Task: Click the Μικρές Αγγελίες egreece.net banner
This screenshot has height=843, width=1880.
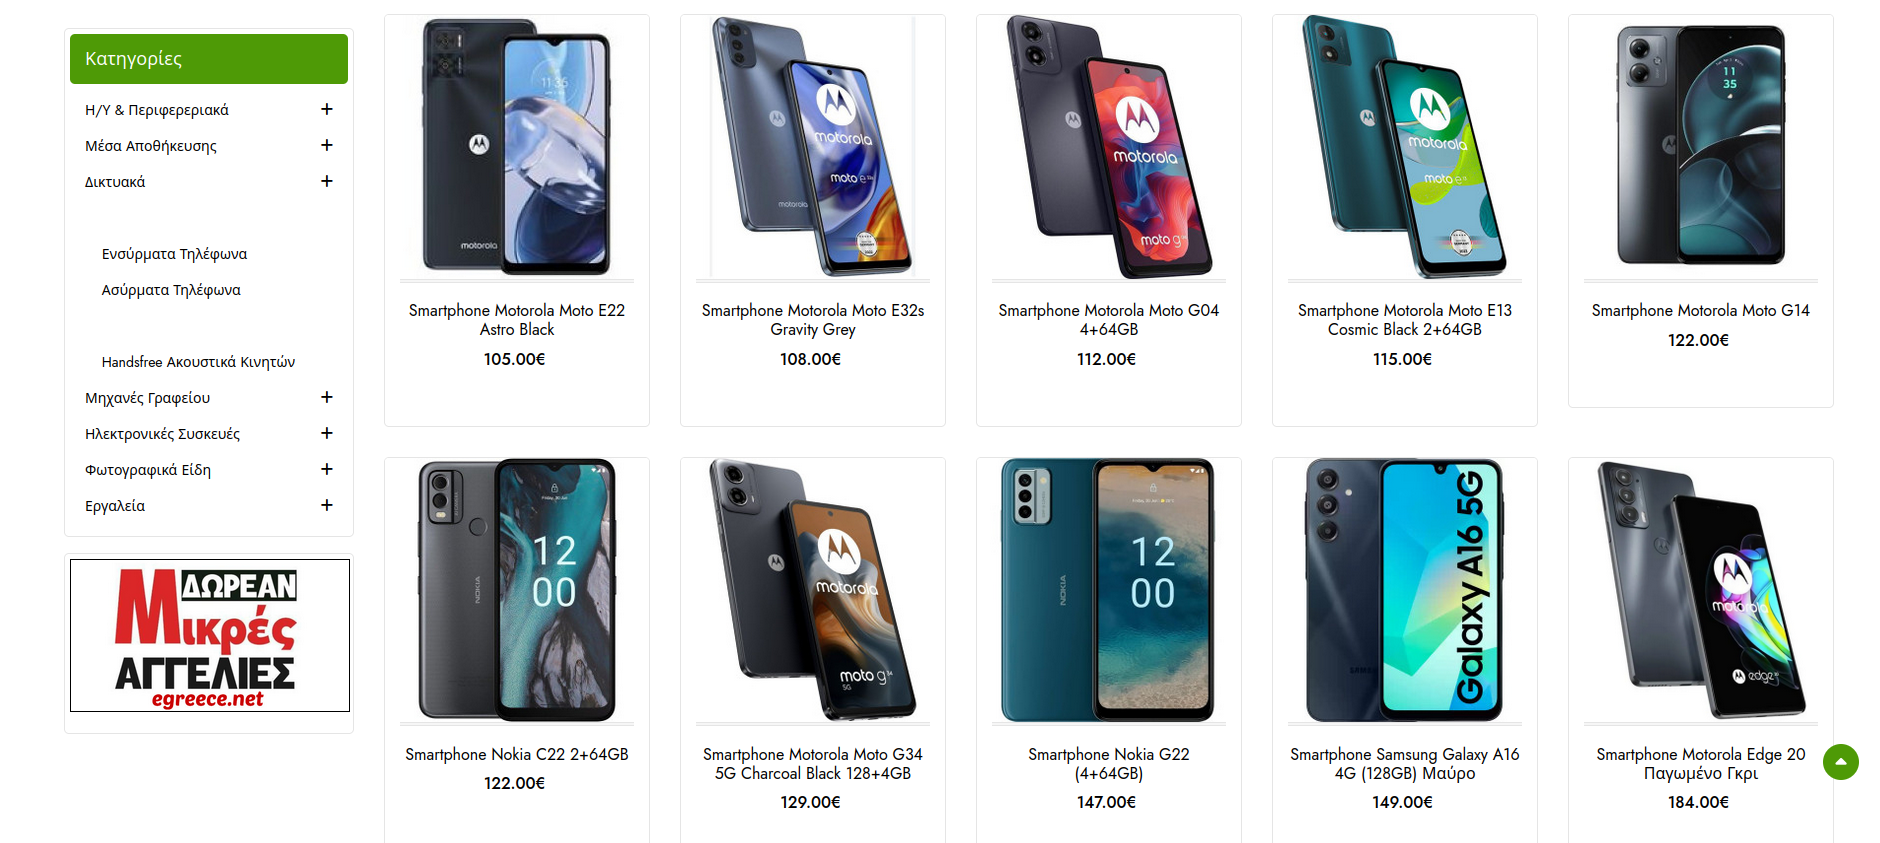Action: [210, 635]
